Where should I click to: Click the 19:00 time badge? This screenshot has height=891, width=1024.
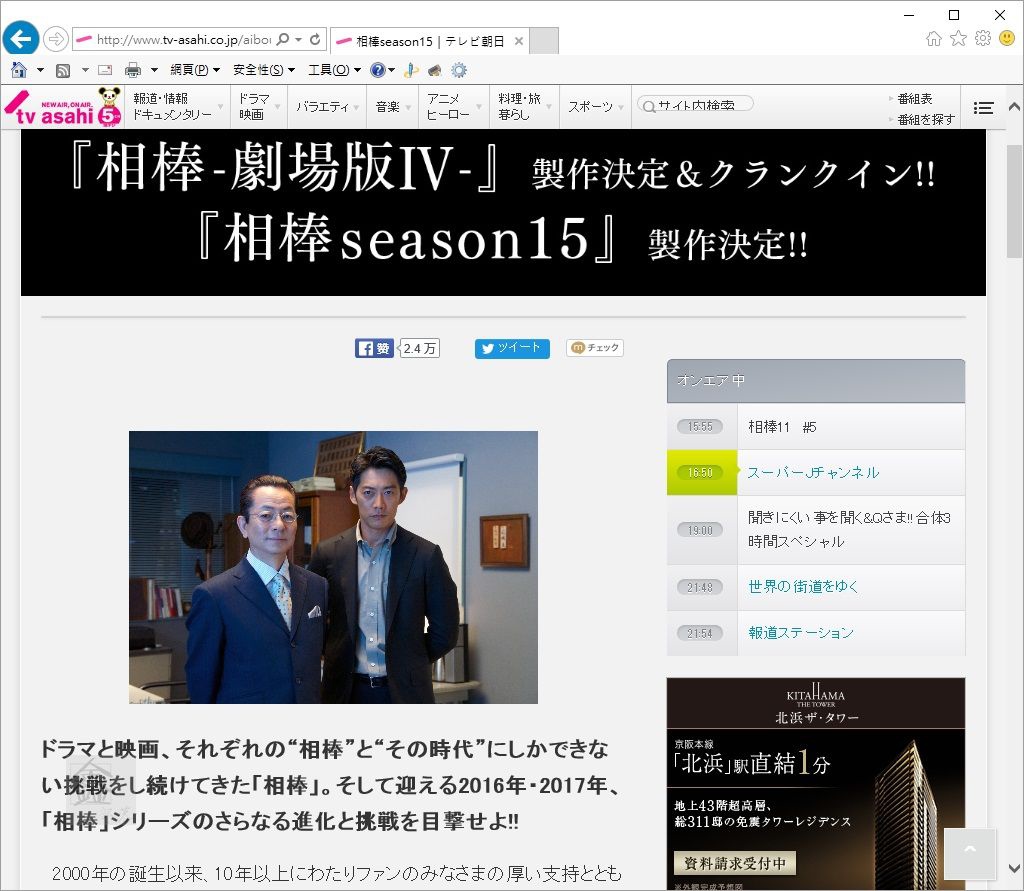point(699,530)
